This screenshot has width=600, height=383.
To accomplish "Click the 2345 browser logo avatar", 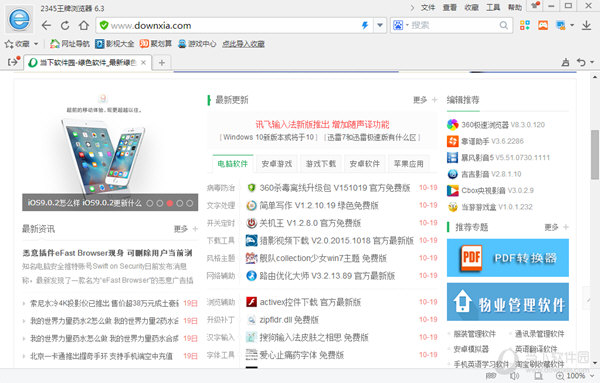I will pyautogui.click(x=19, y=19).
